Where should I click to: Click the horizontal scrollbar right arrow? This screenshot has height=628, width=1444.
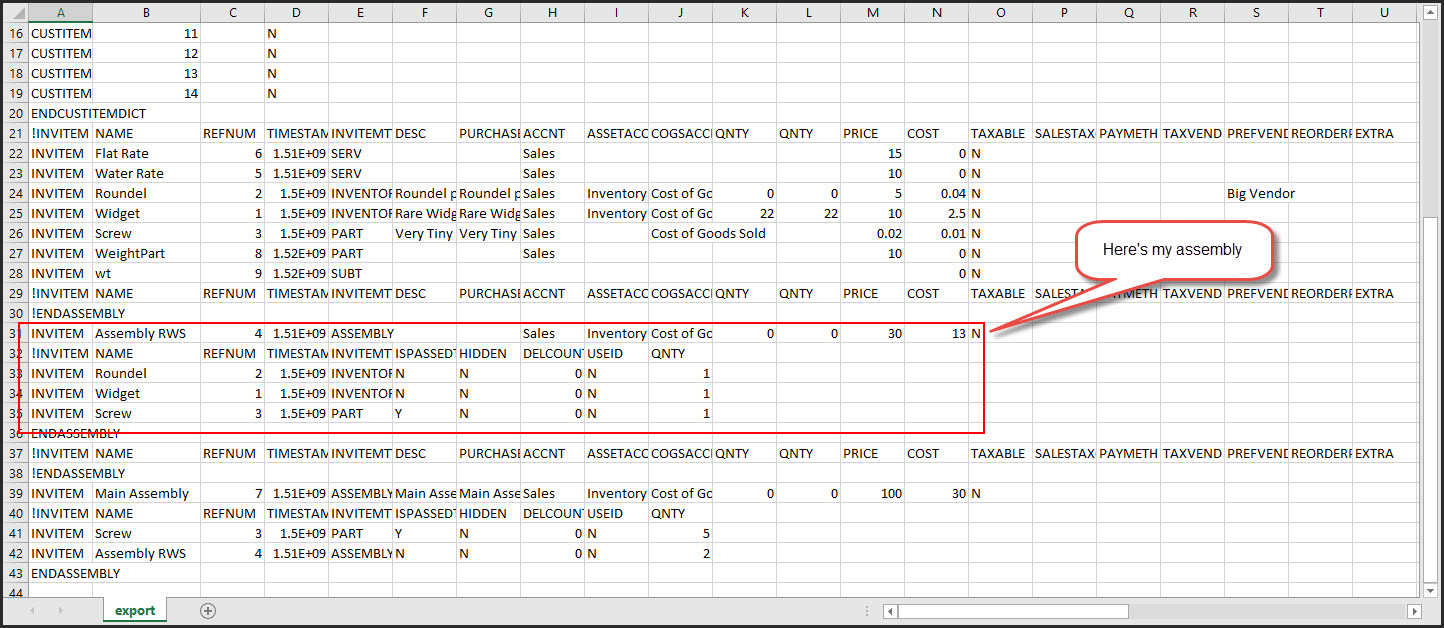tap(1414, 611)
